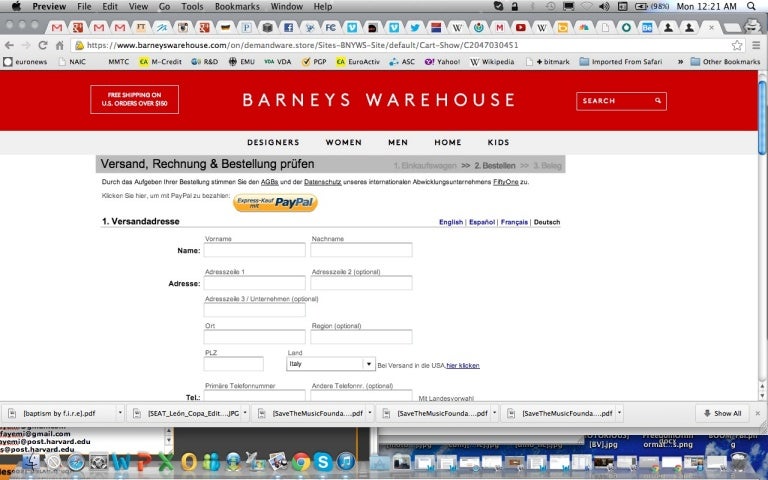
Task: Click the Skype icon in the Dock
Action: pos(323,462)
